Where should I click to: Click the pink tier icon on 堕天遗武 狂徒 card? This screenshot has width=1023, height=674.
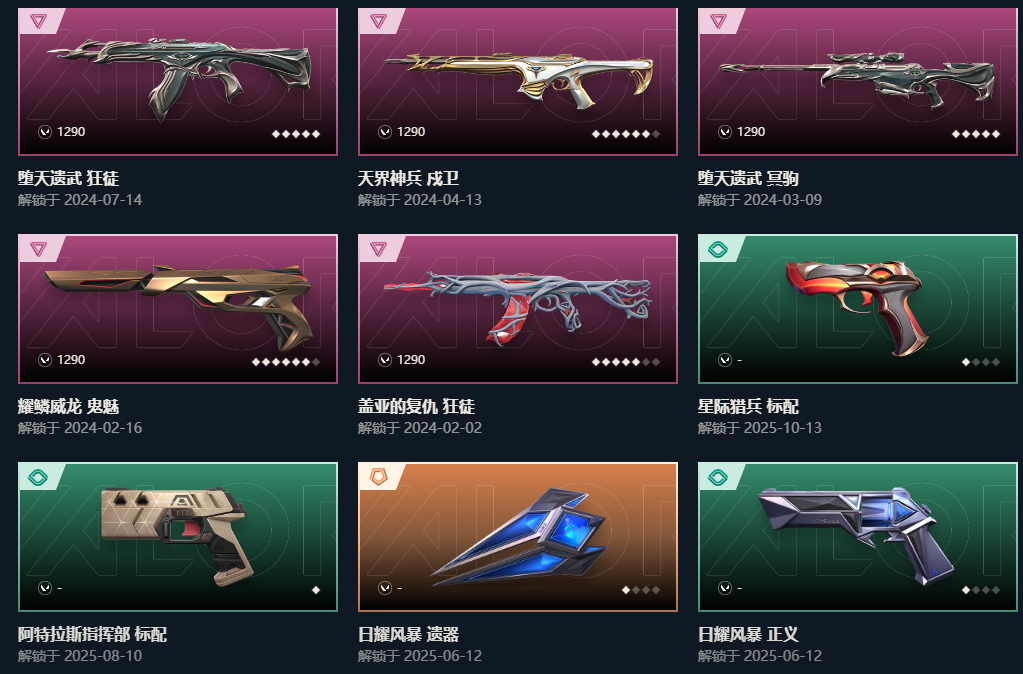pos(38,22)
